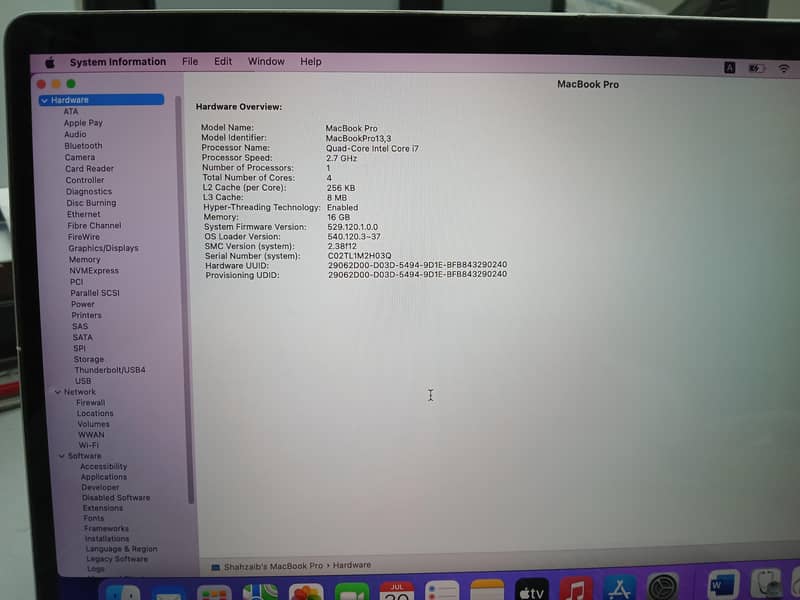This screenshot has width=800, height=600.
Task: Select Applications under Software
Action: (104, 477)
